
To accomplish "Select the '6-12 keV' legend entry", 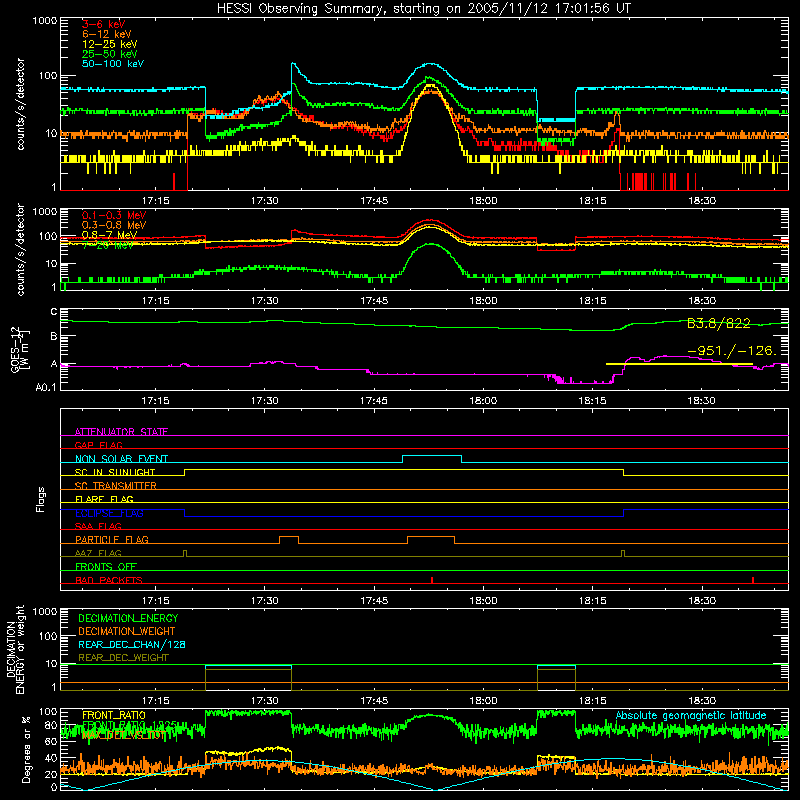I will [106, 34].
